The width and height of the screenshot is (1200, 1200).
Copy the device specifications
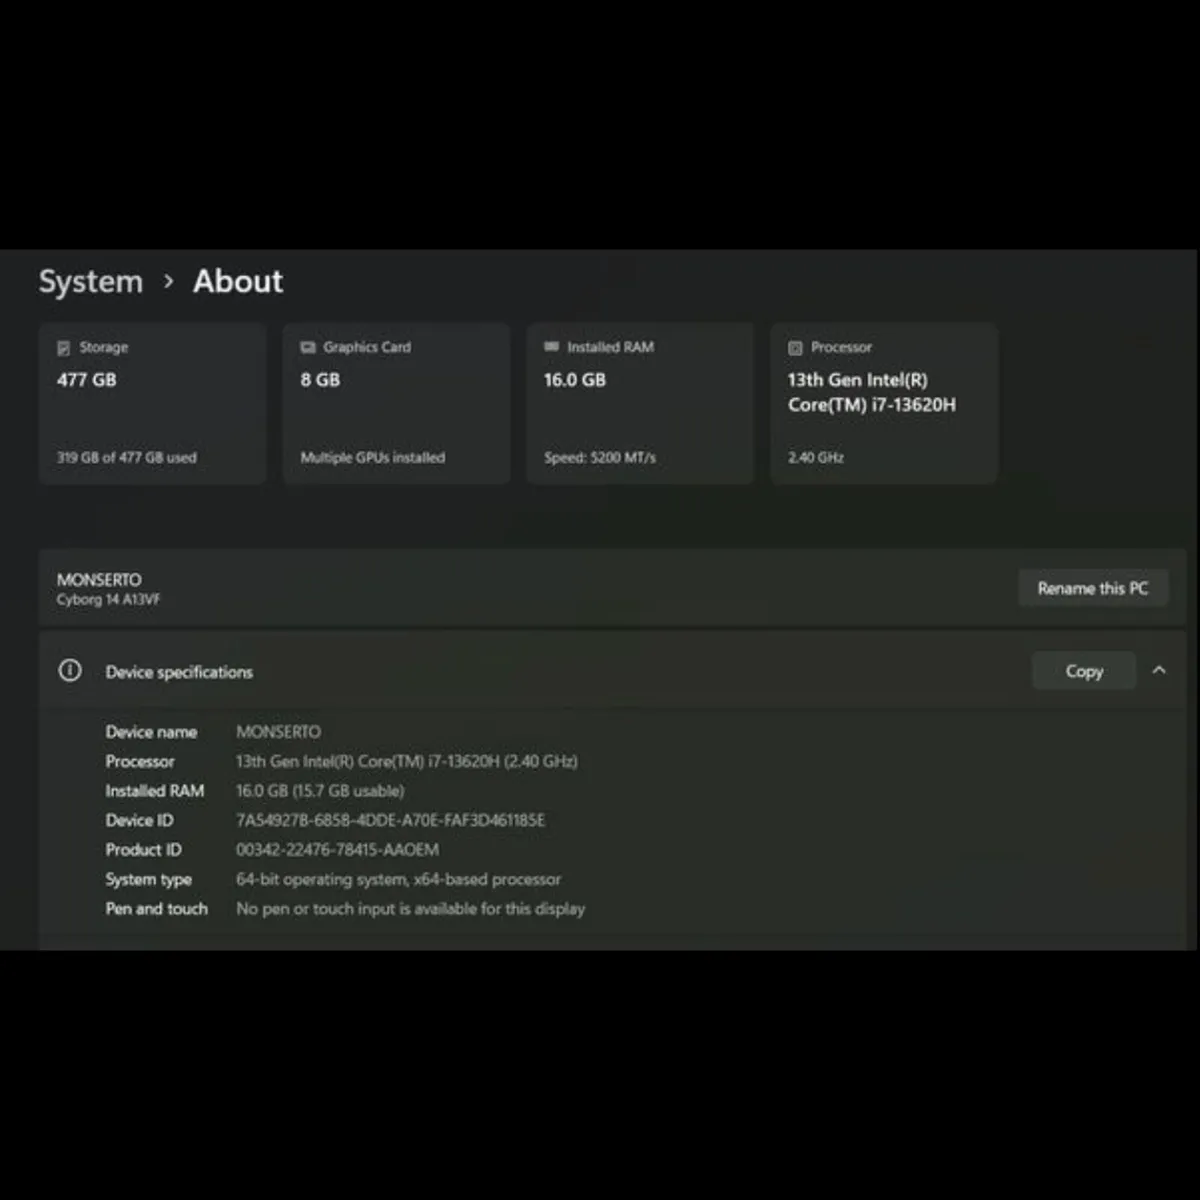tap(1084, 670)
